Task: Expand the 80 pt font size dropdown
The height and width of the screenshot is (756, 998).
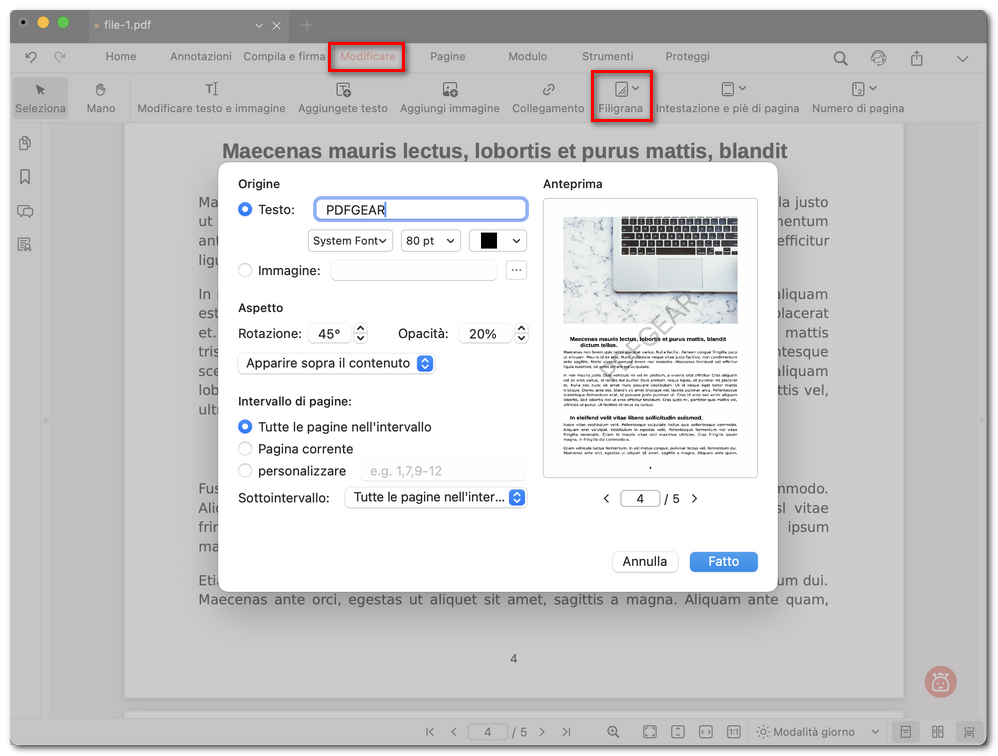Action: point(431,241)
